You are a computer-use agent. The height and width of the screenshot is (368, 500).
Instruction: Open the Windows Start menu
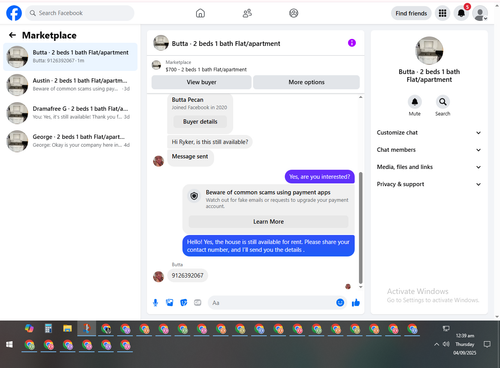coord(9,344)
